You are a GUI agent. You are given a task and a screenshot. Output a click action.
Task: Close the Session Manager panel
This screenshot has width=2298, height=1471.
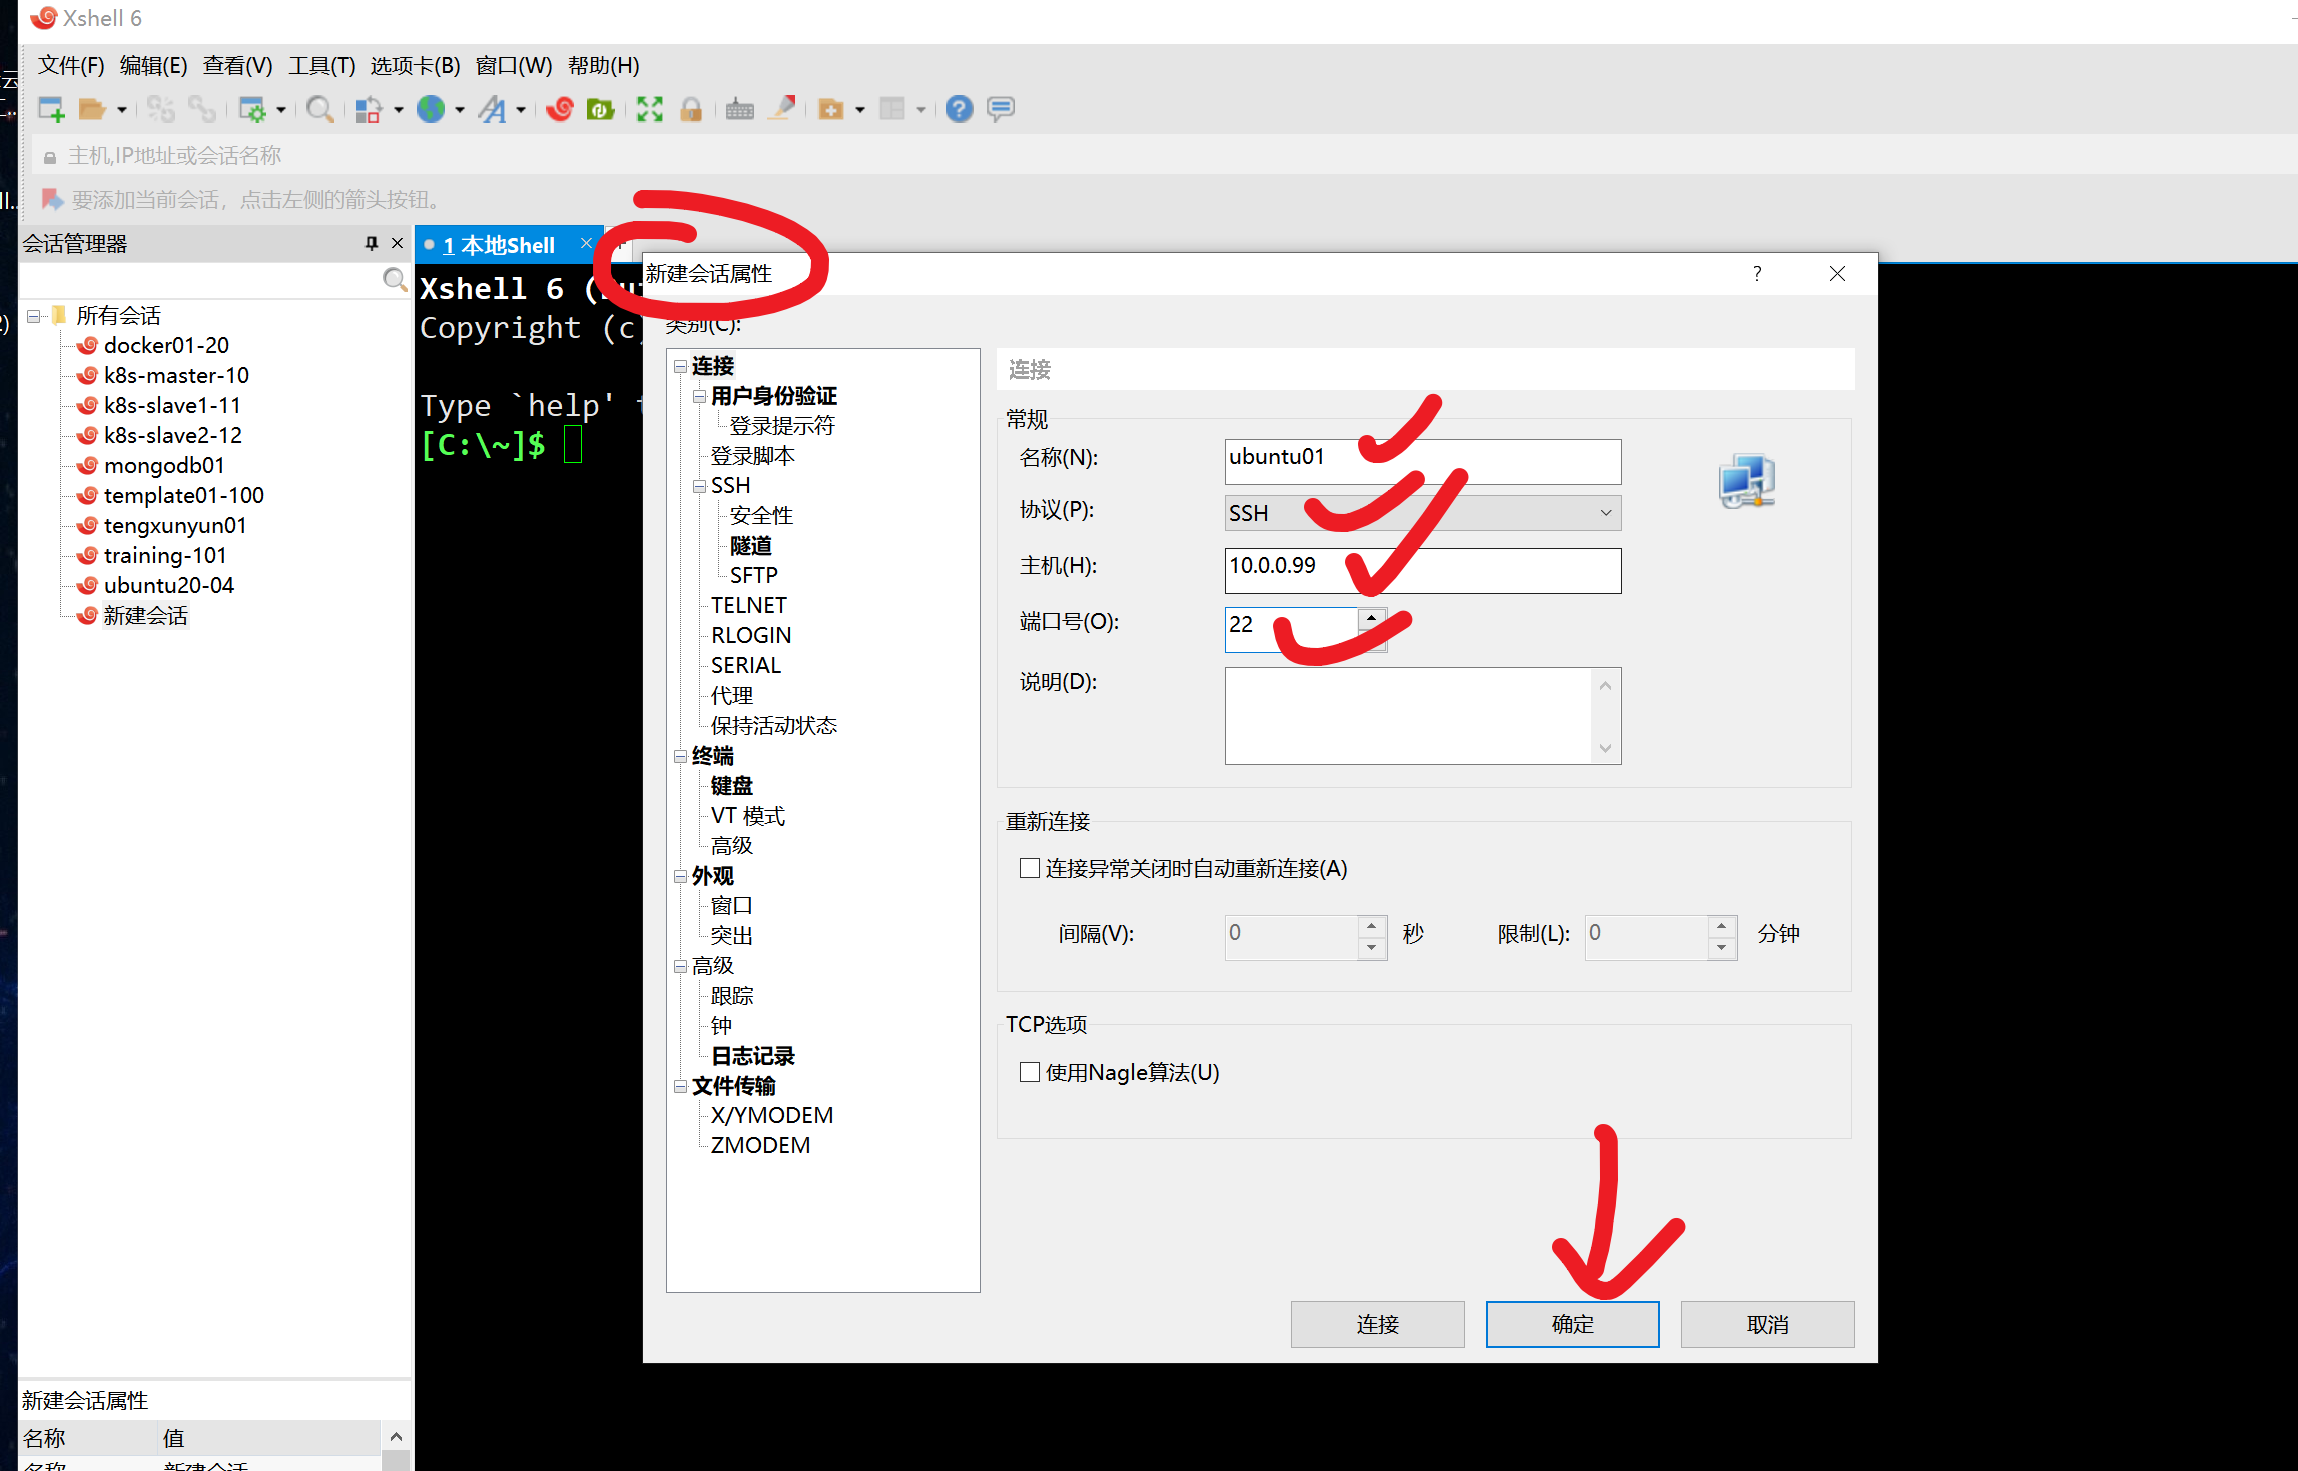(x=397, y=243)
